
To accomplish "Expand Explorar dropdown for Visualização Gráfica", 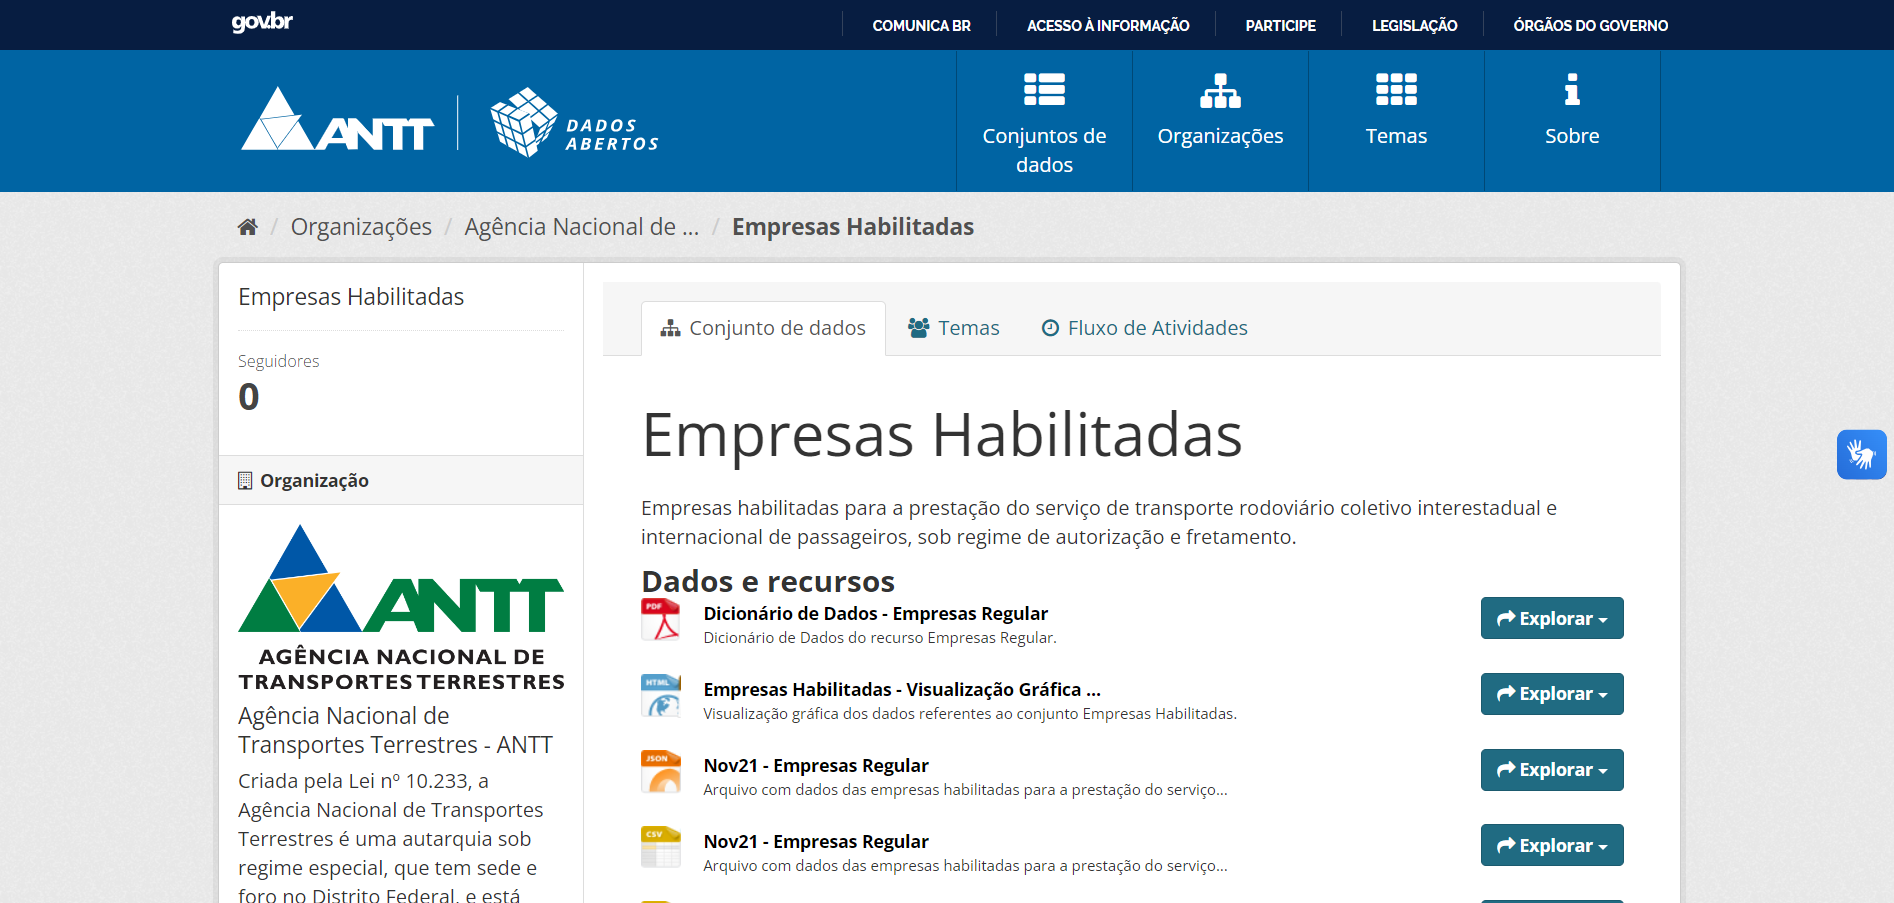I will coord(1551,694).
